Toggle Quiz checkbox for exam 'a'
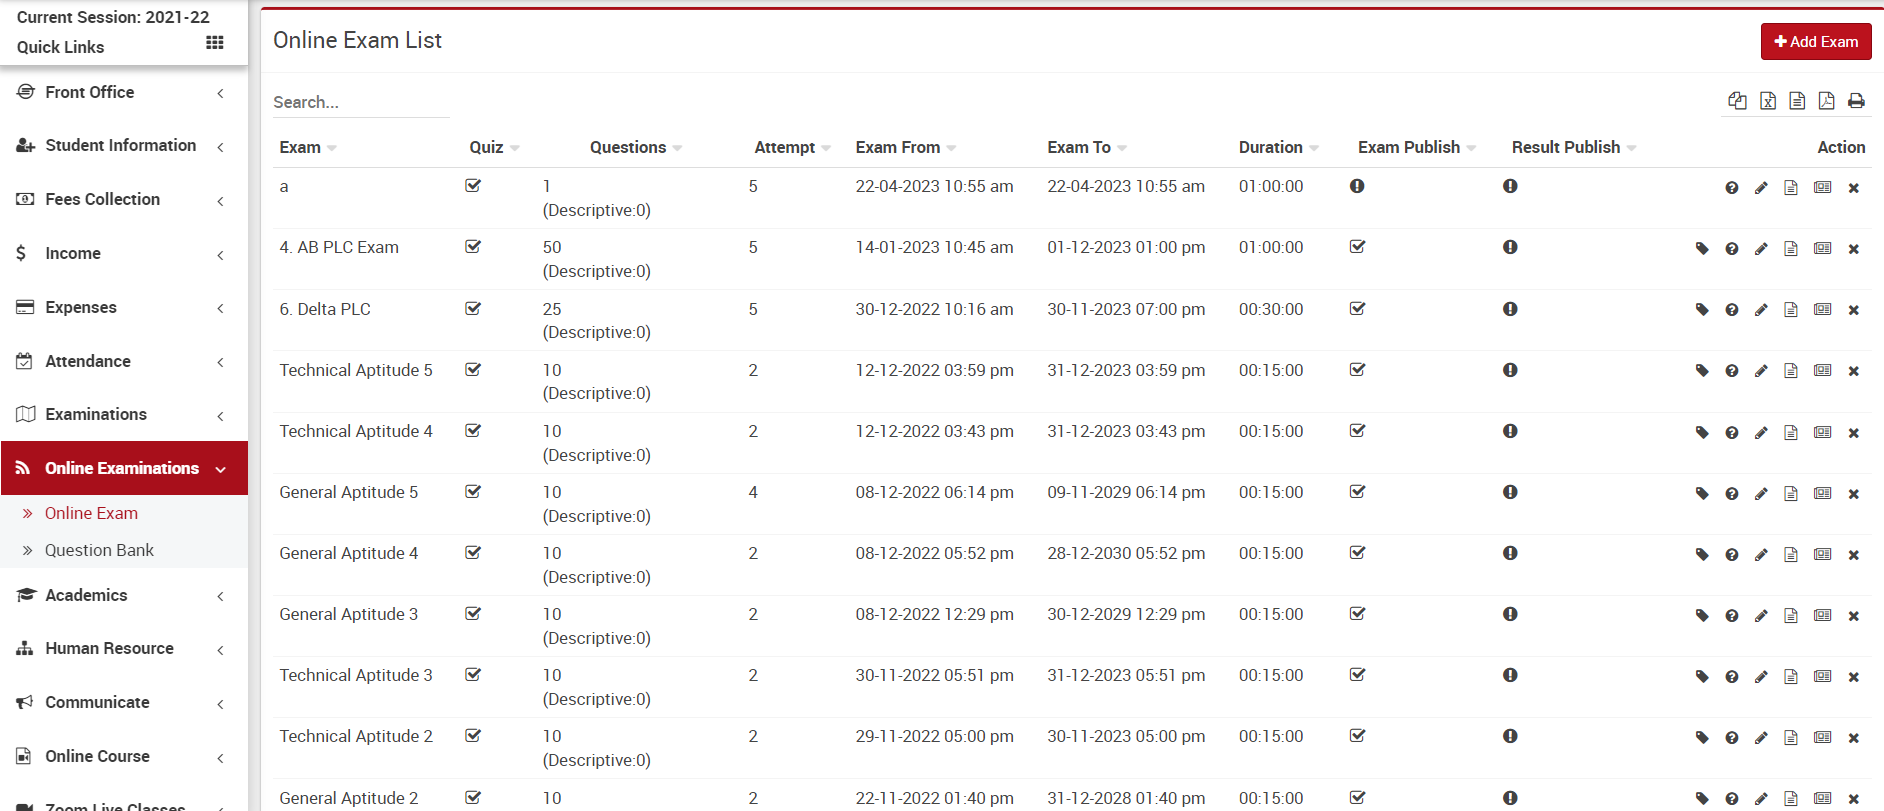Image resolution: width=1884 pixels, height=811 pixels. [473, 186]
